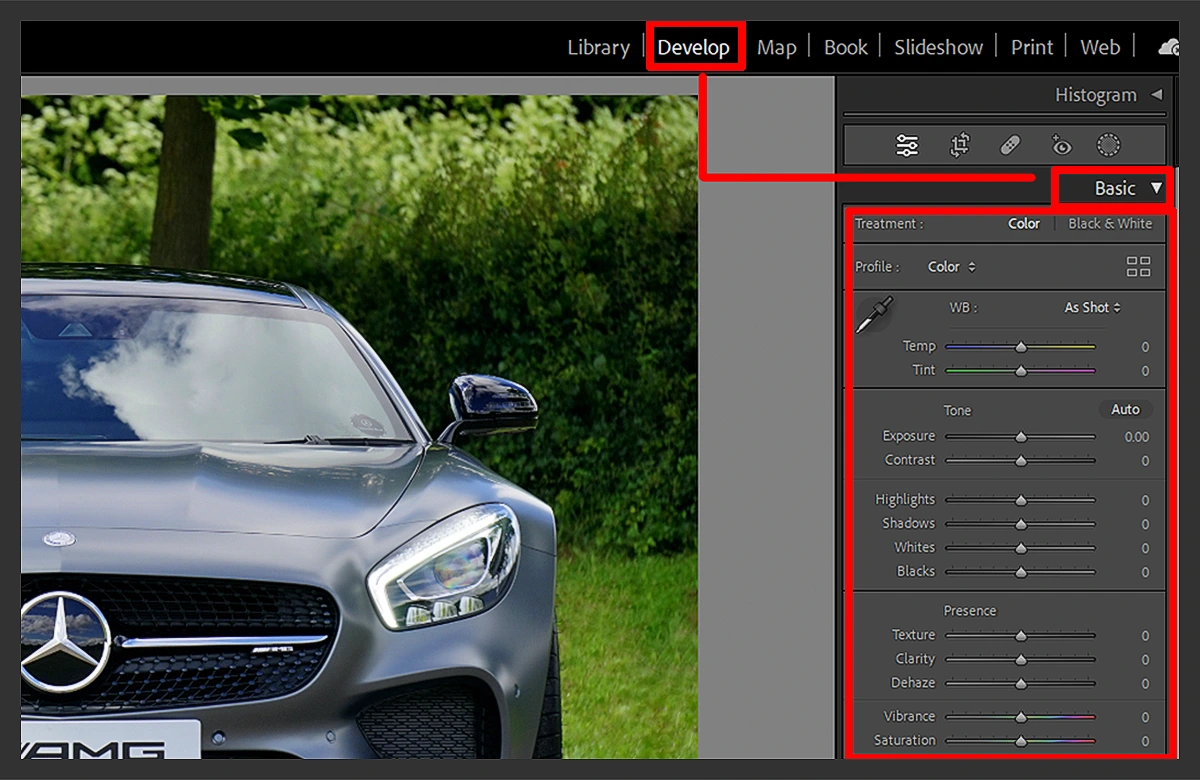
Task: Click the Profile label
Action: click(x=877, y=267)
